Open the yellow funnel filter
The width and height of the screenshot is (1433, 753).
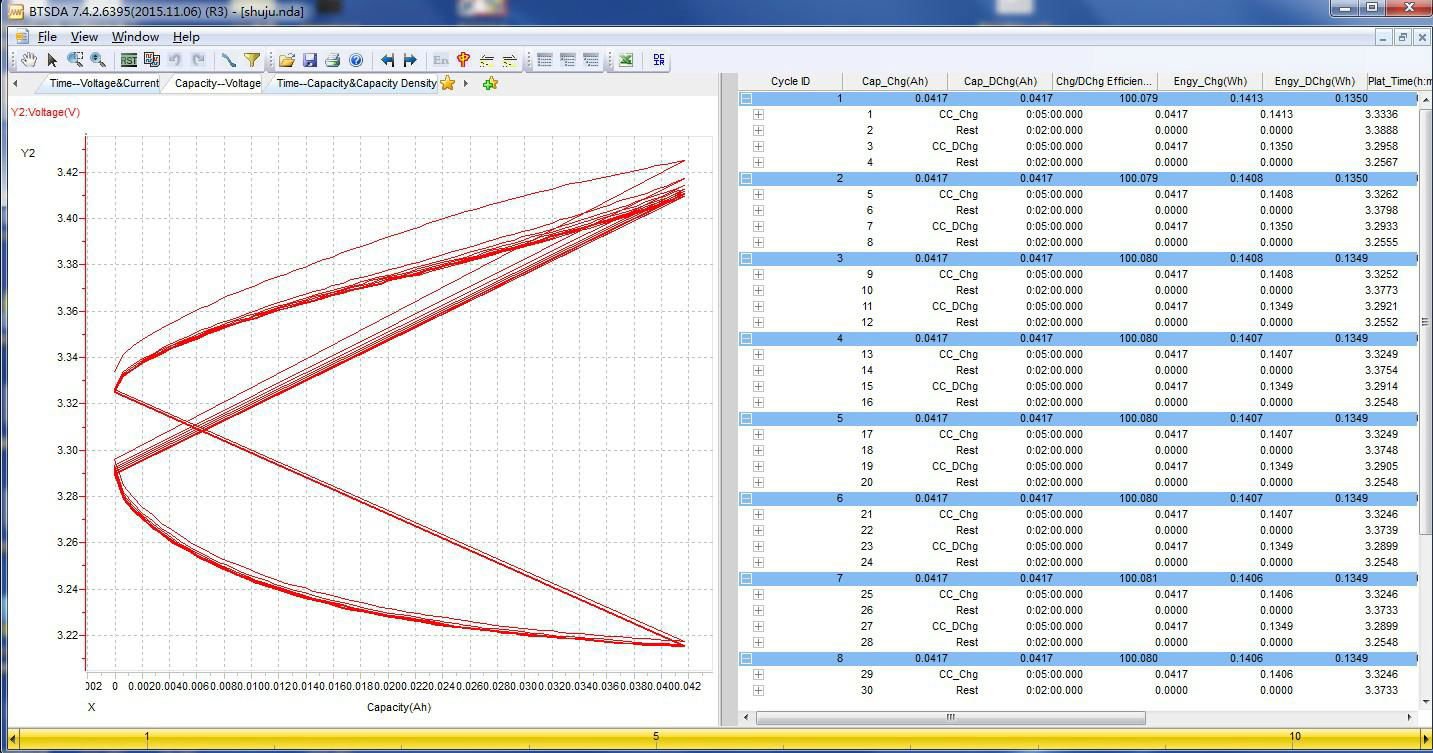tap(252, 60)
